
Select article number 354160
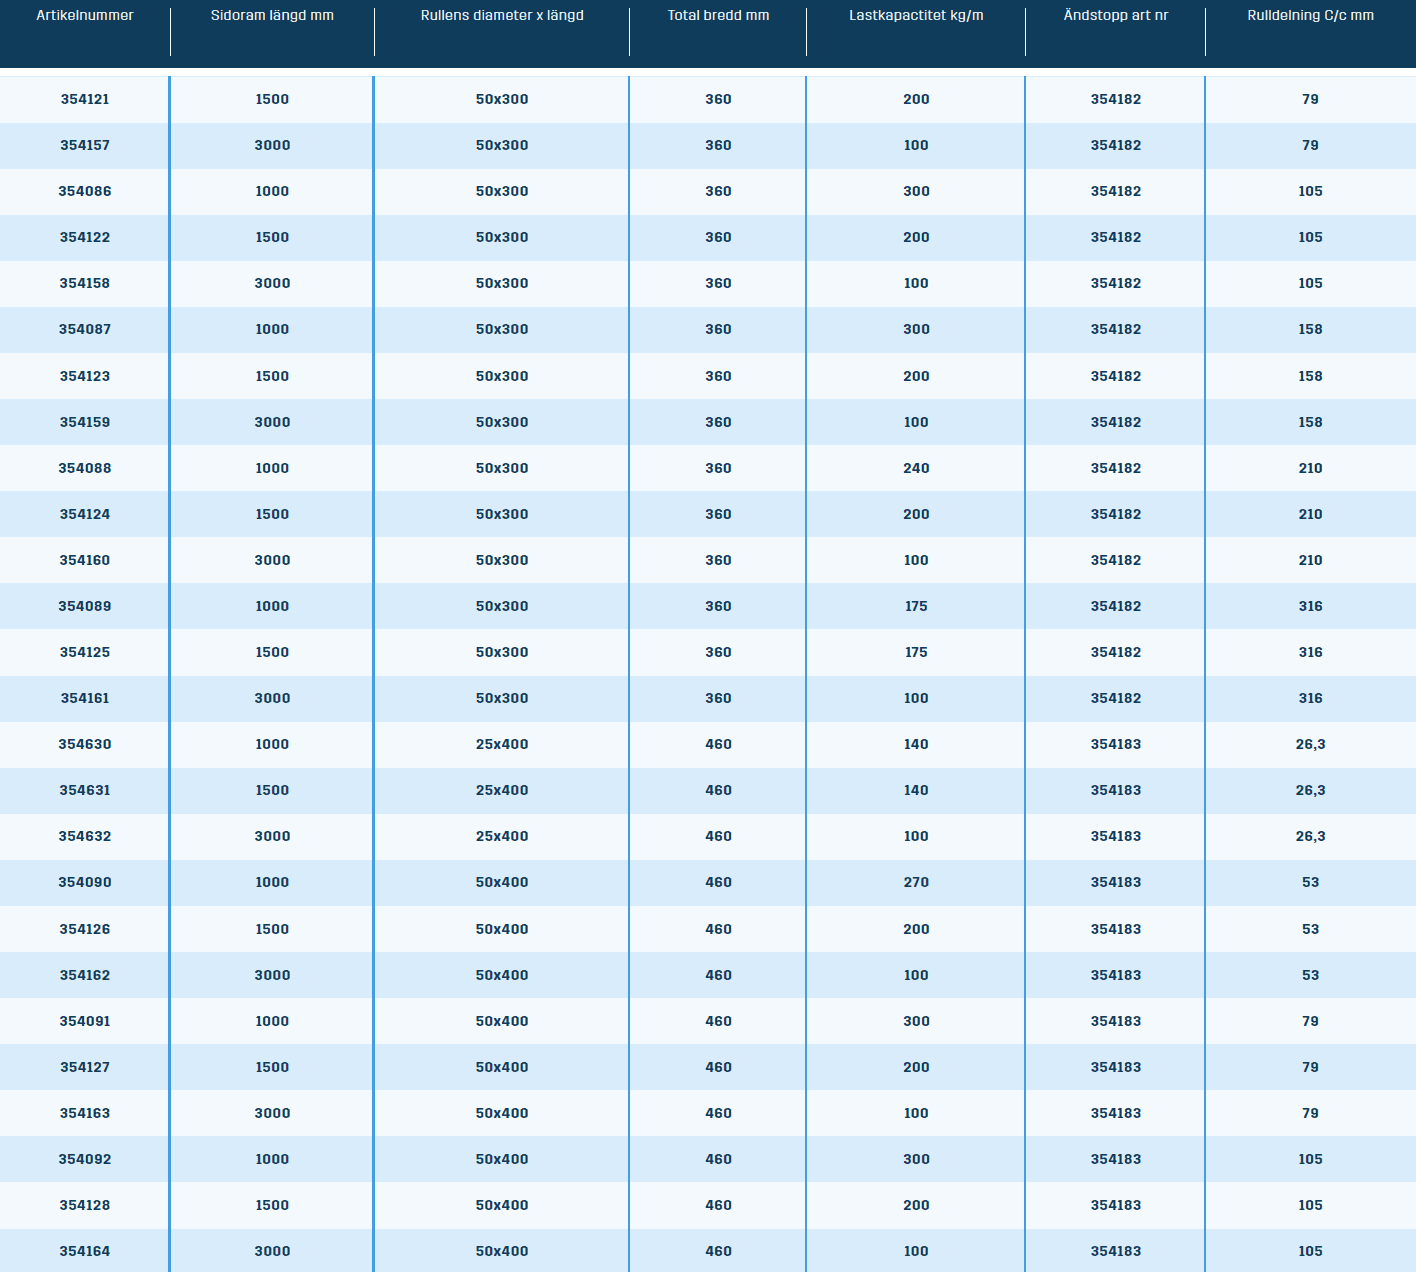85,561
